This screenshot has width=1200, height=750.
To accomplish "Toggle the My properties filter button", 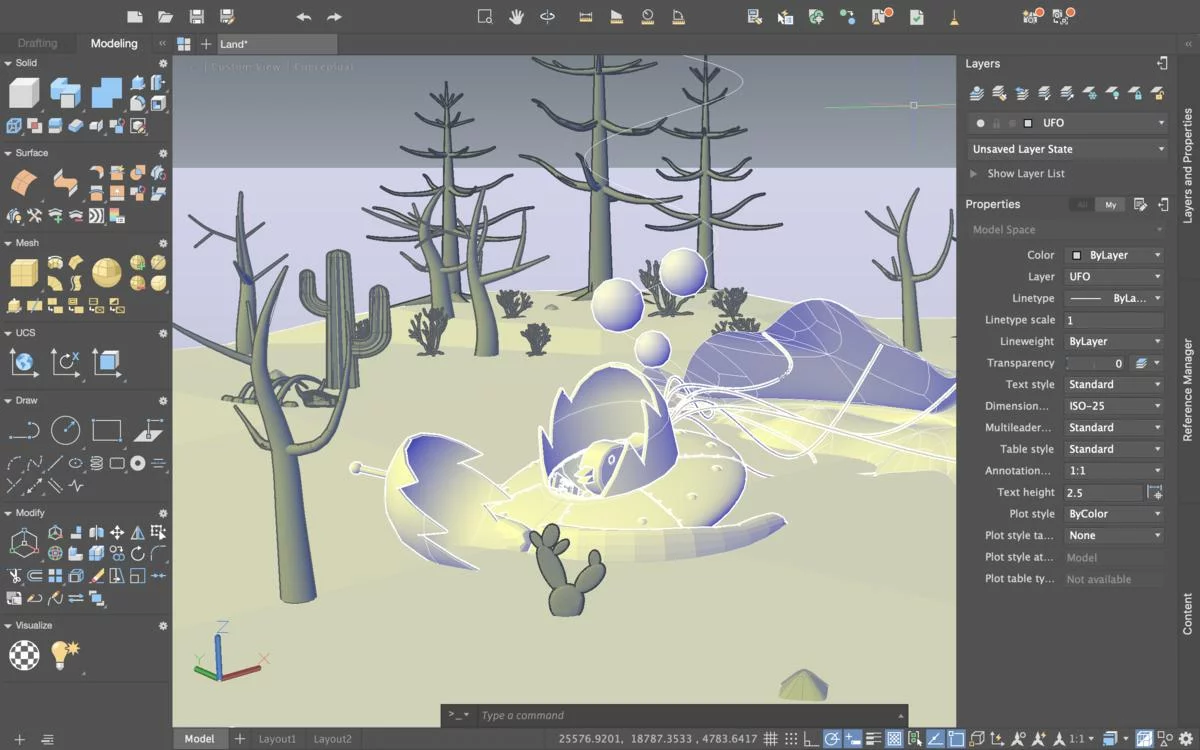I will (1110, 204).
